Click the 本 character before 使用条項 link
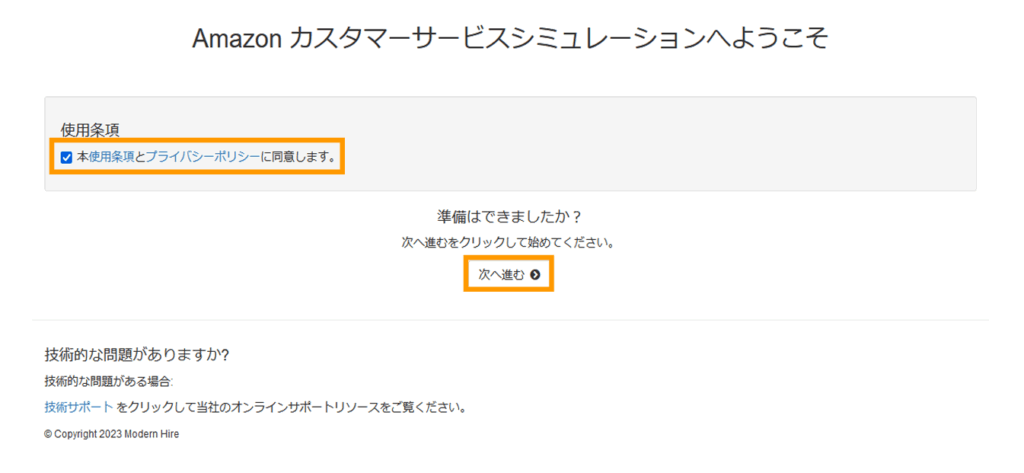 click(x=82, y=157)
